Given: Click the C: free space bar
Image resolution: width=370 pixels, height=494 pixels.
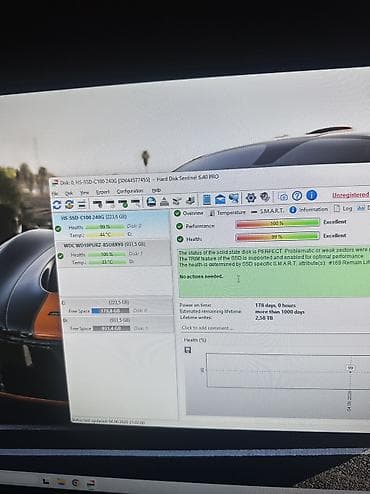Looking at the screenshot, I should [x=110, y=311].
